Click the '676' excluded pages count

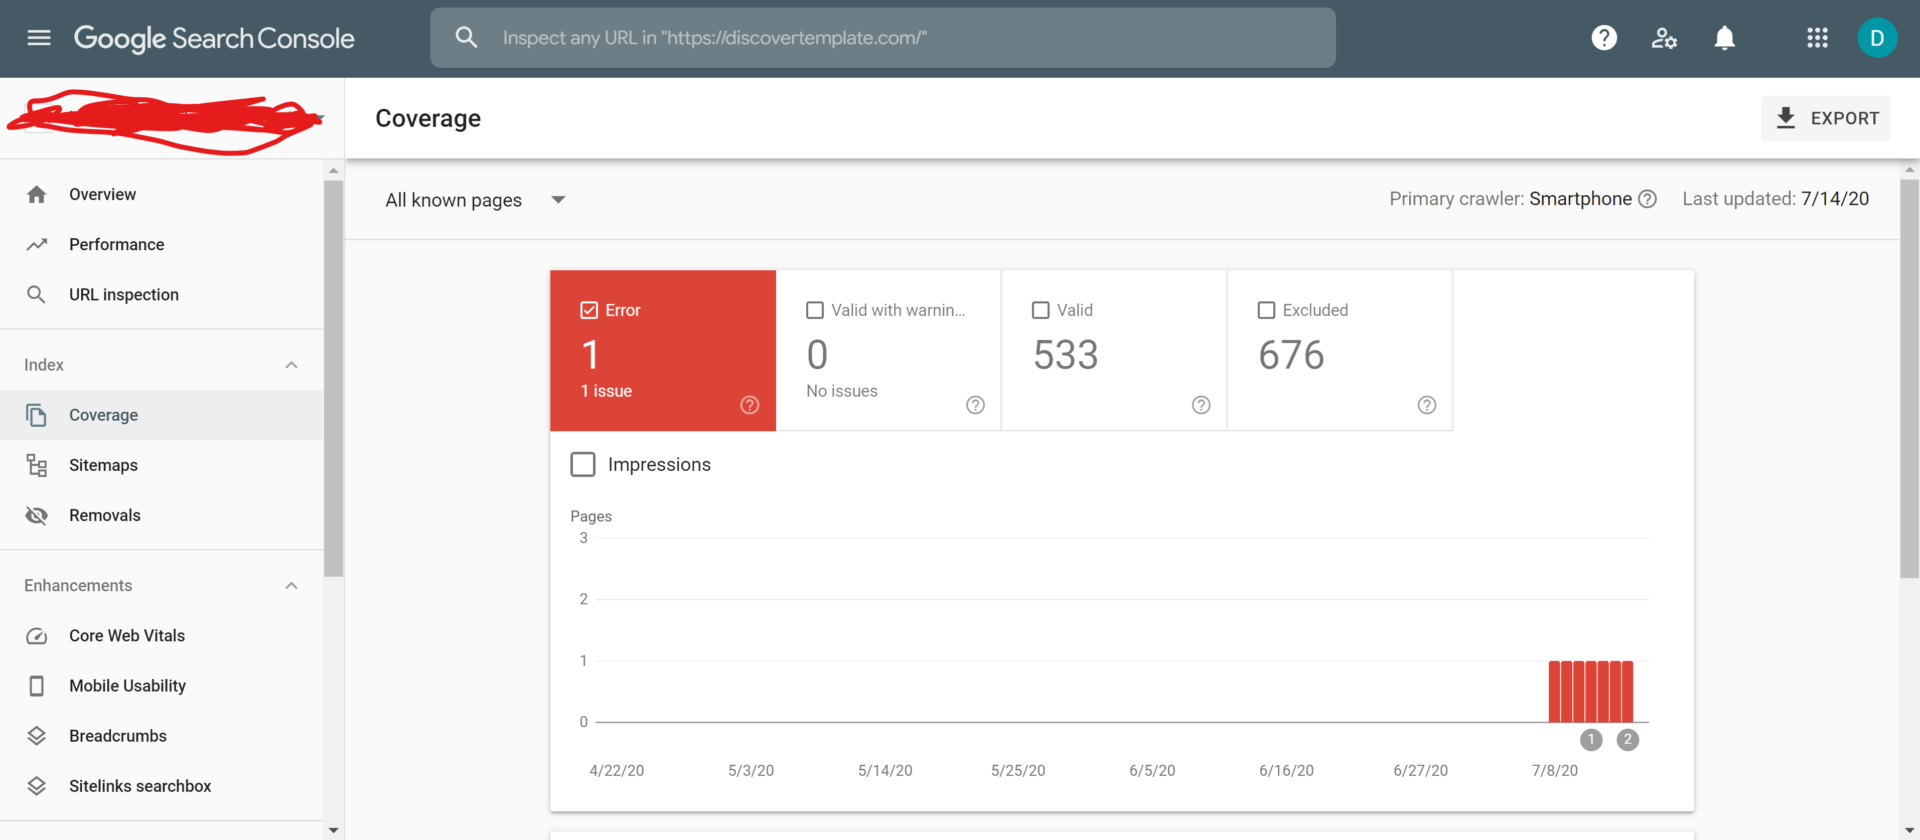[1291, 355]
